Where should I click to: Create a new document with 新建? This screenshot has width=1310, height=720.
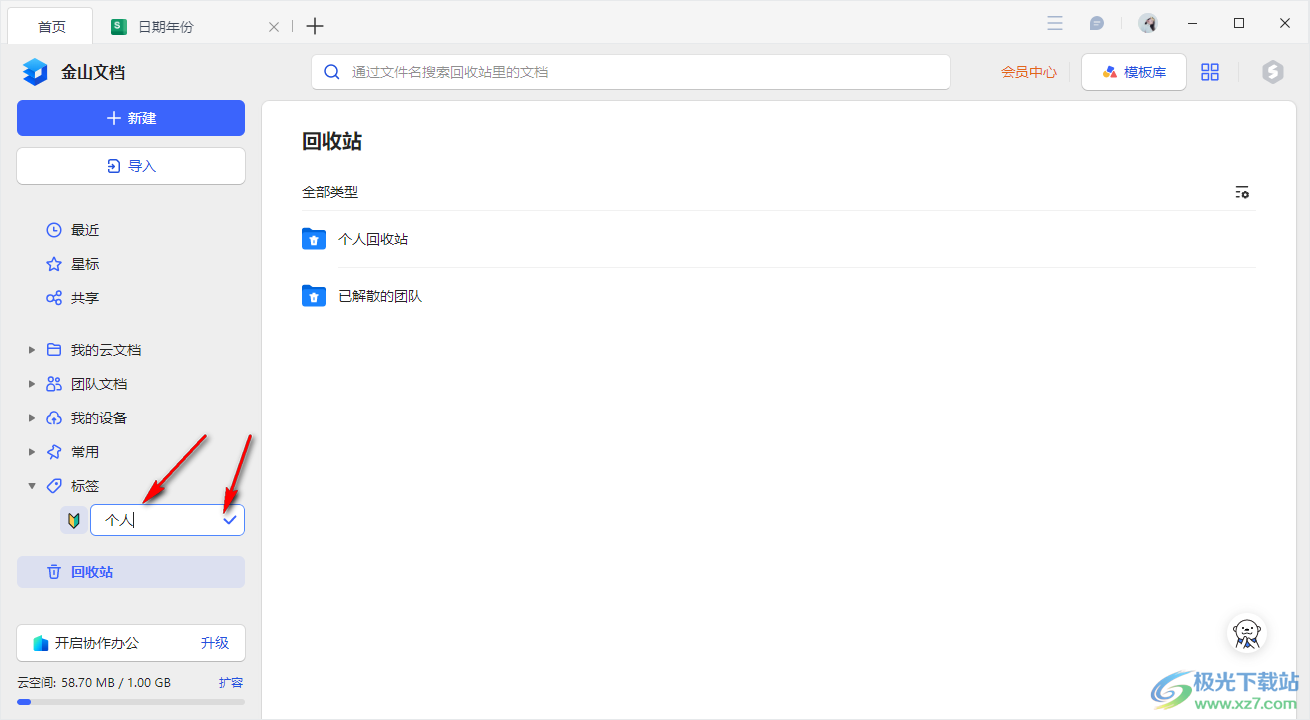[x=131, y=118]
